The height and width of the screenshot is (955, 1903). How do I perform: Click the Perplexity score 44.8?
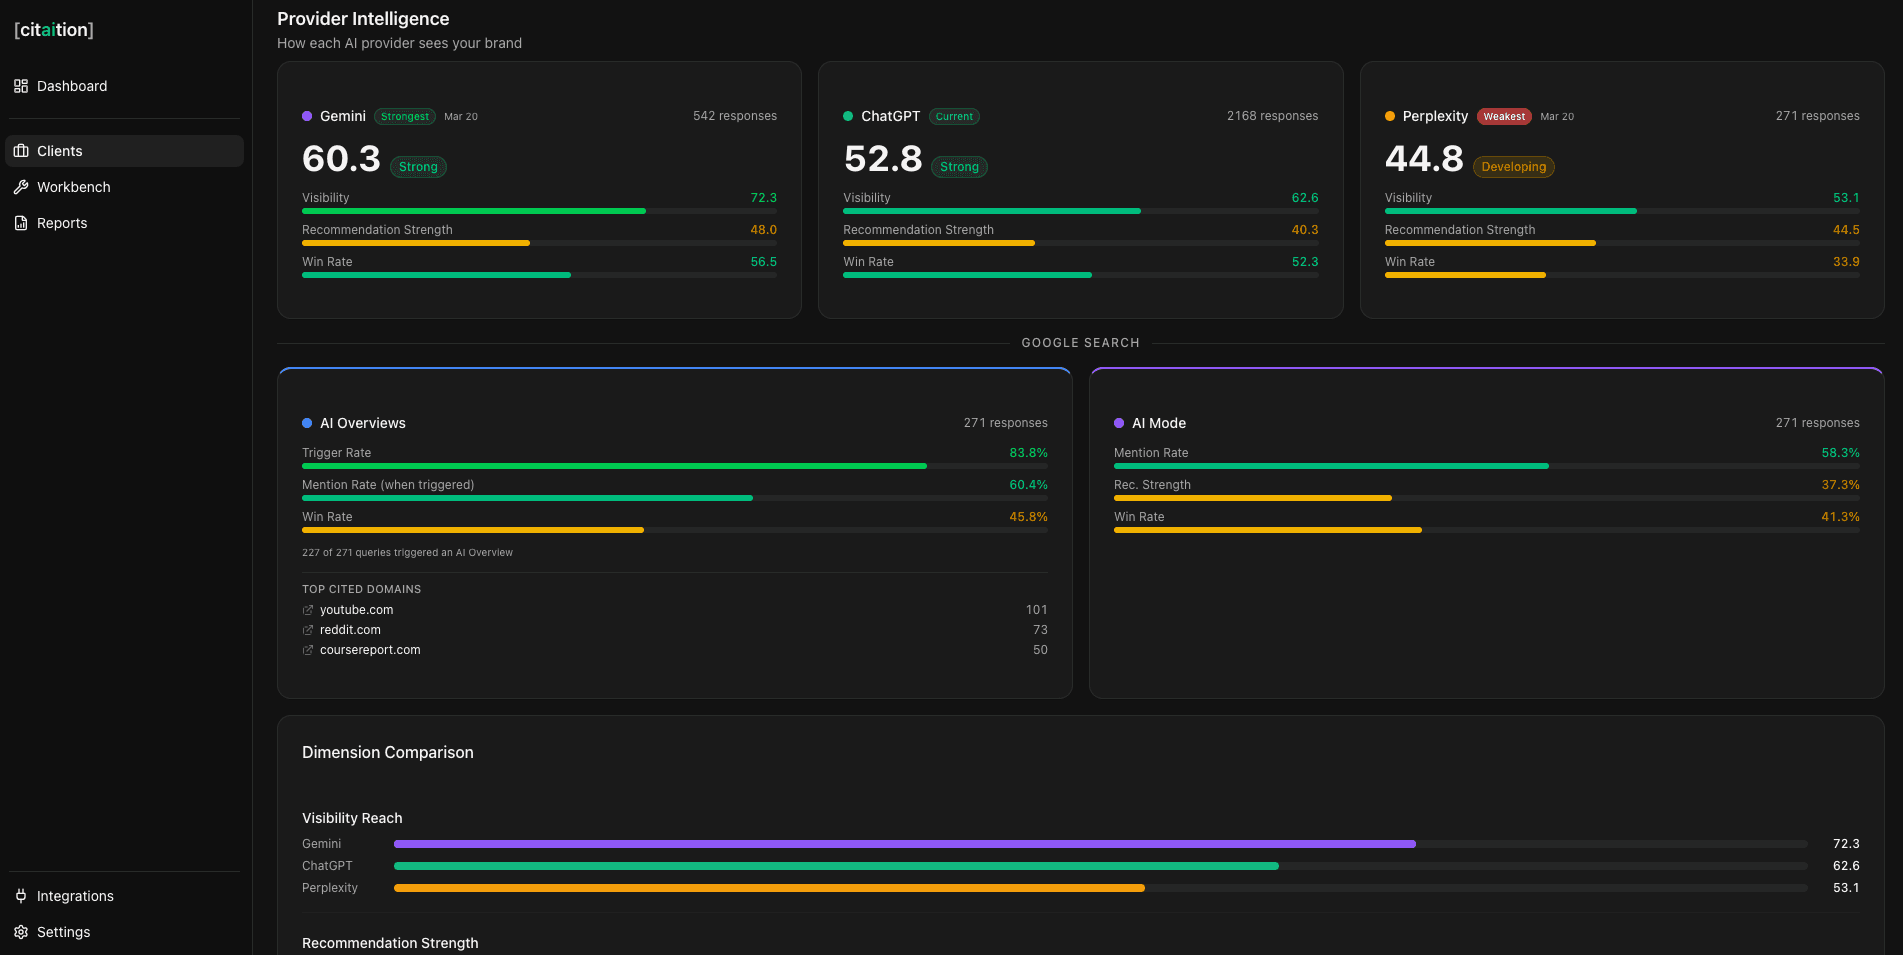[x=1424, y=159]
